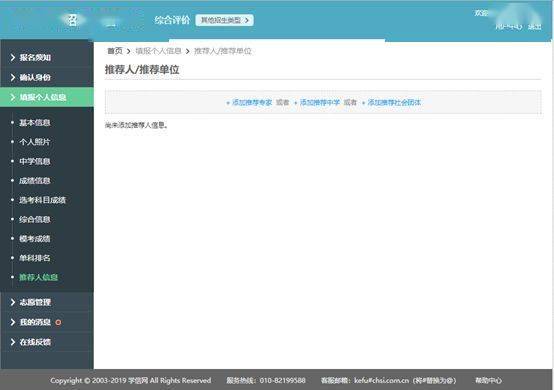Open 模考成绩 in the sidebar
Screen dimensions: 554x390
click(x=35, y=239)
